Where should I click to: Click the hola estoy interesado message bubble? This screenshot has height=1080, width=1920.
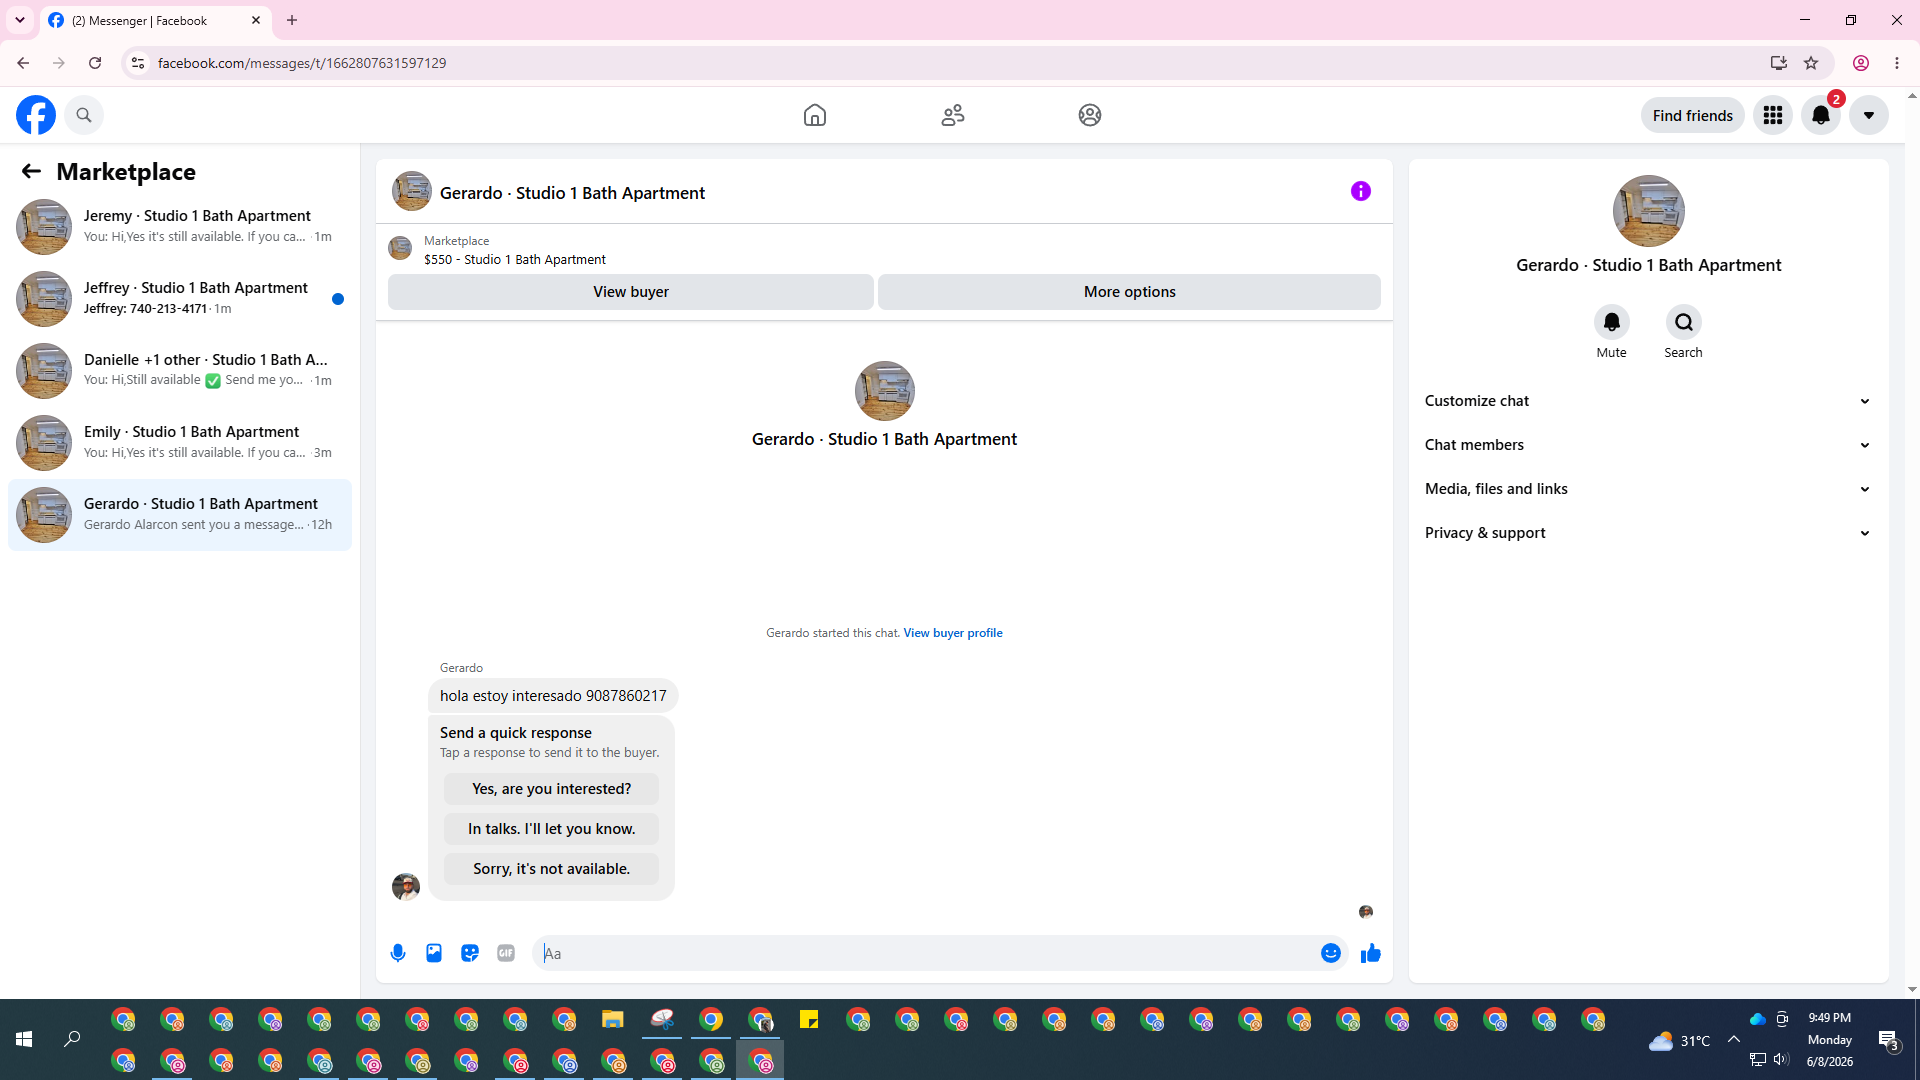[x=553, y=696]
